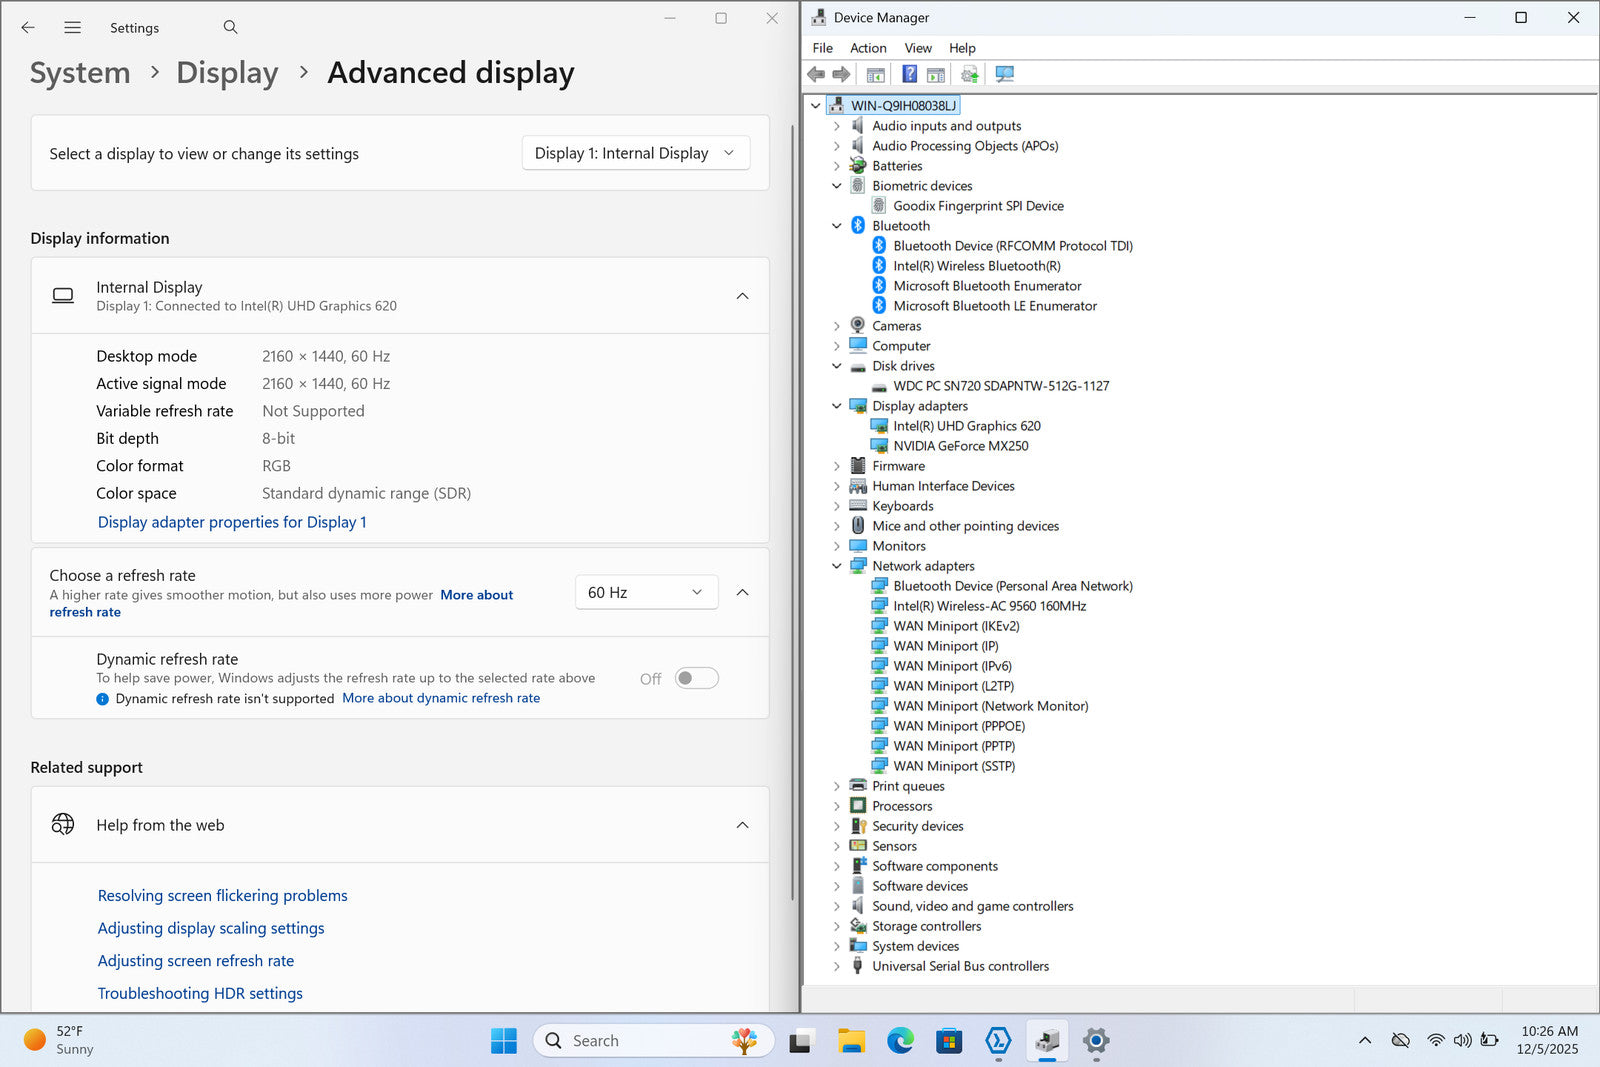Toggle the Dynamic refresh rate switch
Screen dimensions: 1600x1067
tap(696, 678)
